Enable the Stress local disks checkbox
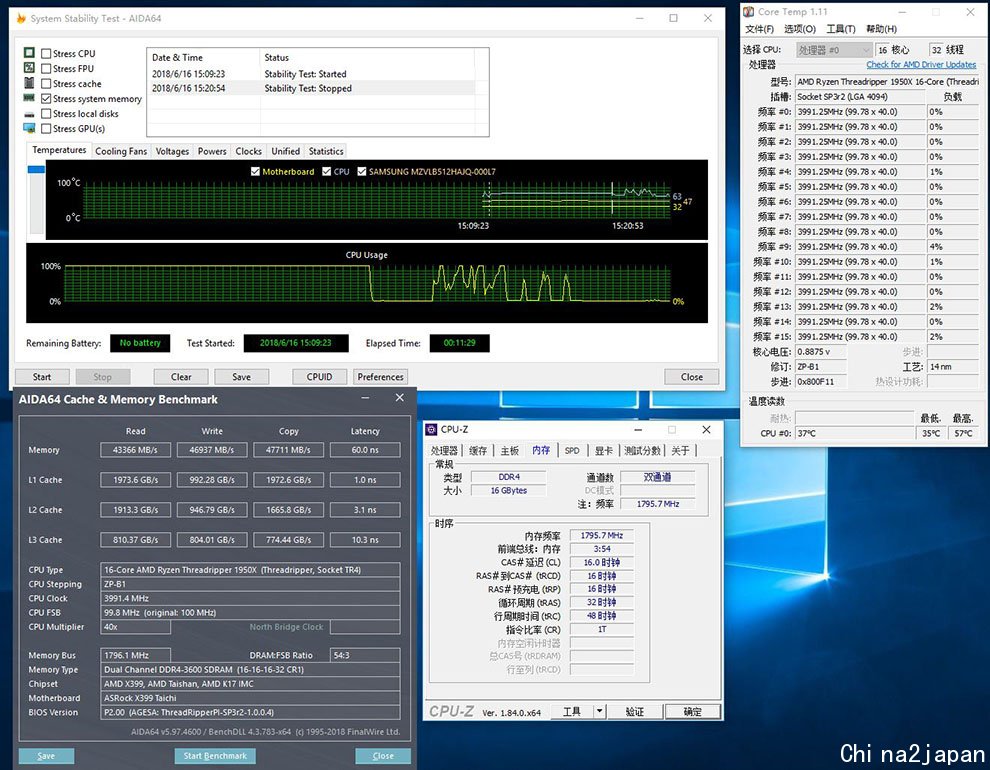The width and height of the screenshot is (990, 770). point(46,114)
